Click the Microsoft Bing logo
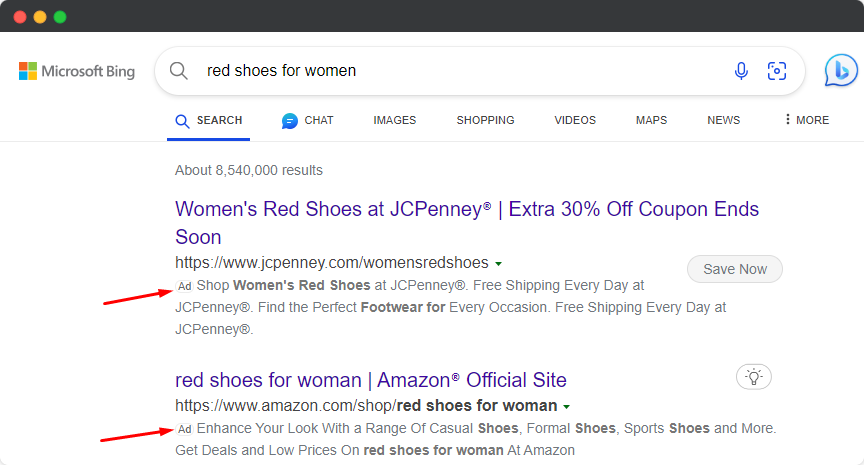864x465 pixels. click(x=77, y=71)
